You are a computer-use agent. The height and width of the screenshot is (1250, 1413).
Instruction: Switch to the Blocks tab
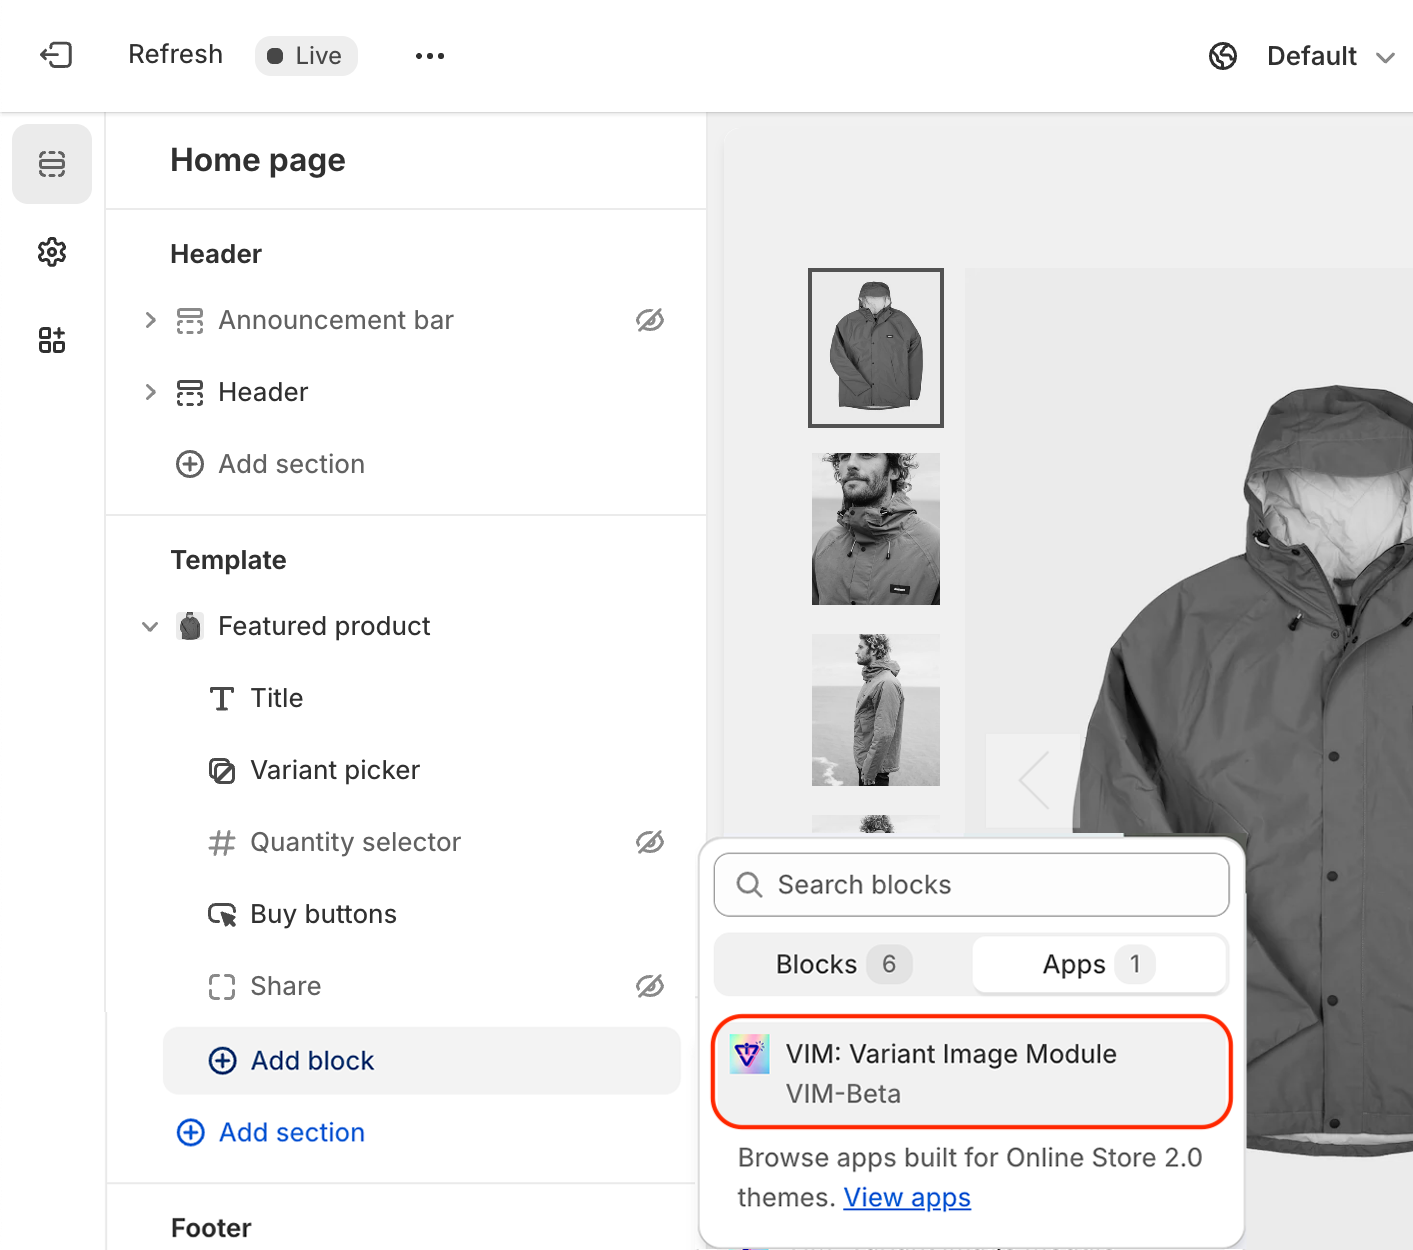click(842, 964)
